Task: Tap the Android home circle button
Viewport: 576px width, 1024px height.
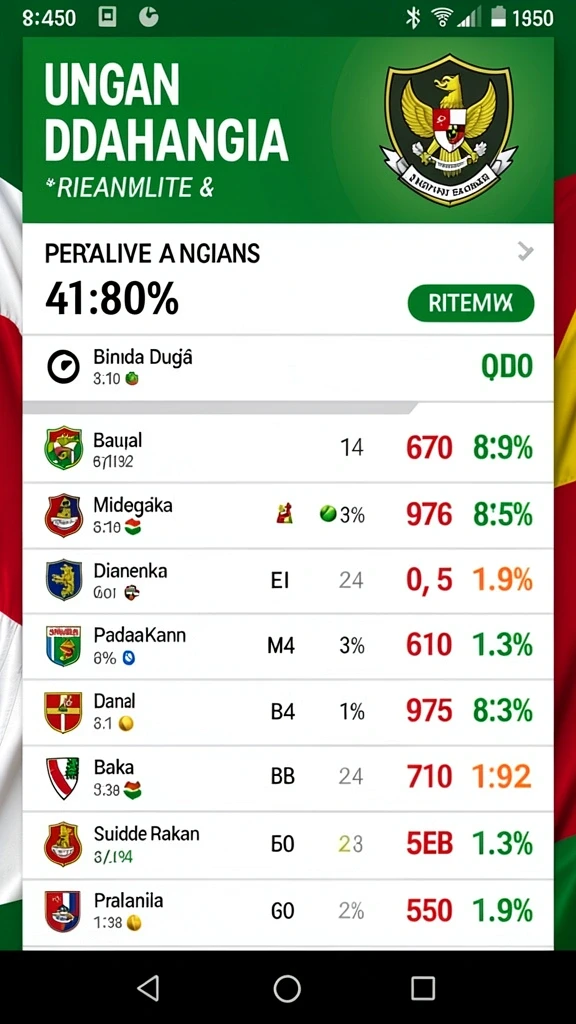Action: click(287, 989)
